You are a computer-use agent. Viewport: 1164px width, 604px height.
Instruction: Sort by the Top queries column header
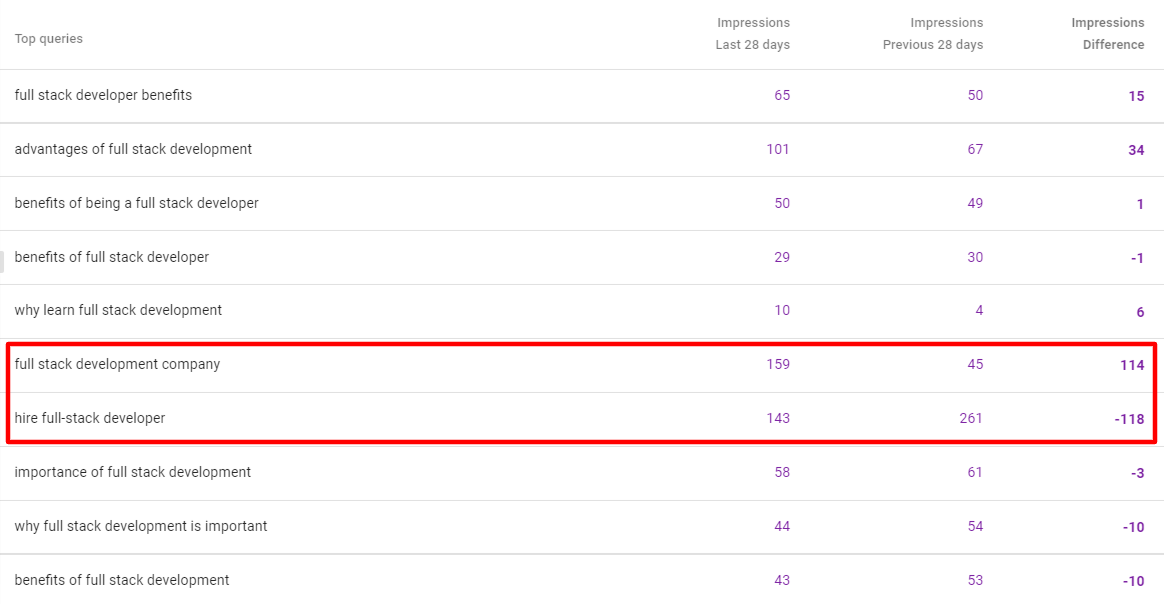coord(49,39)
